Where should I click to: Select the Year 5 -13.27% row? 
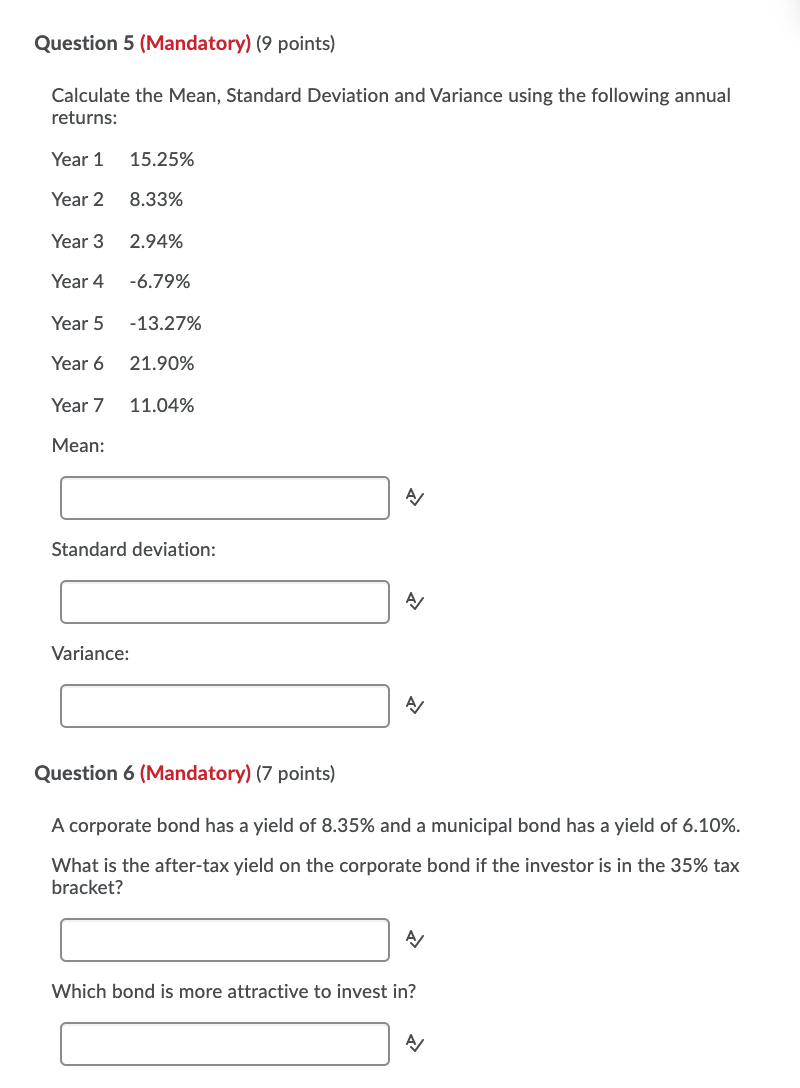(x=126, y=323)
